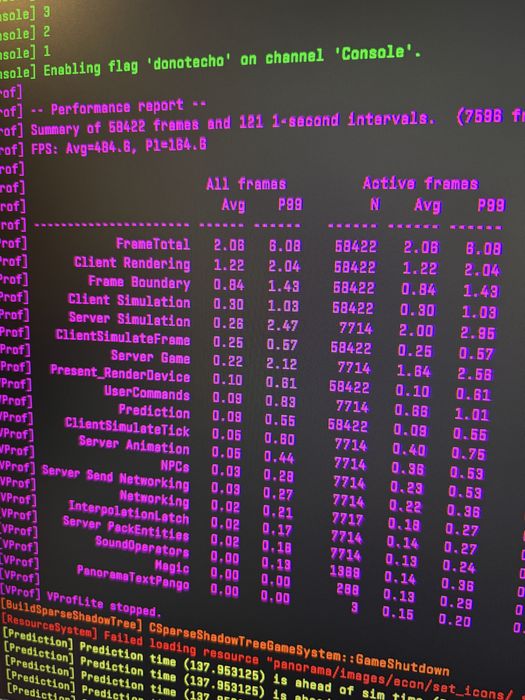Click the InterpolationLatch row label
Screen dimensions: 525x700
point(129,513)
